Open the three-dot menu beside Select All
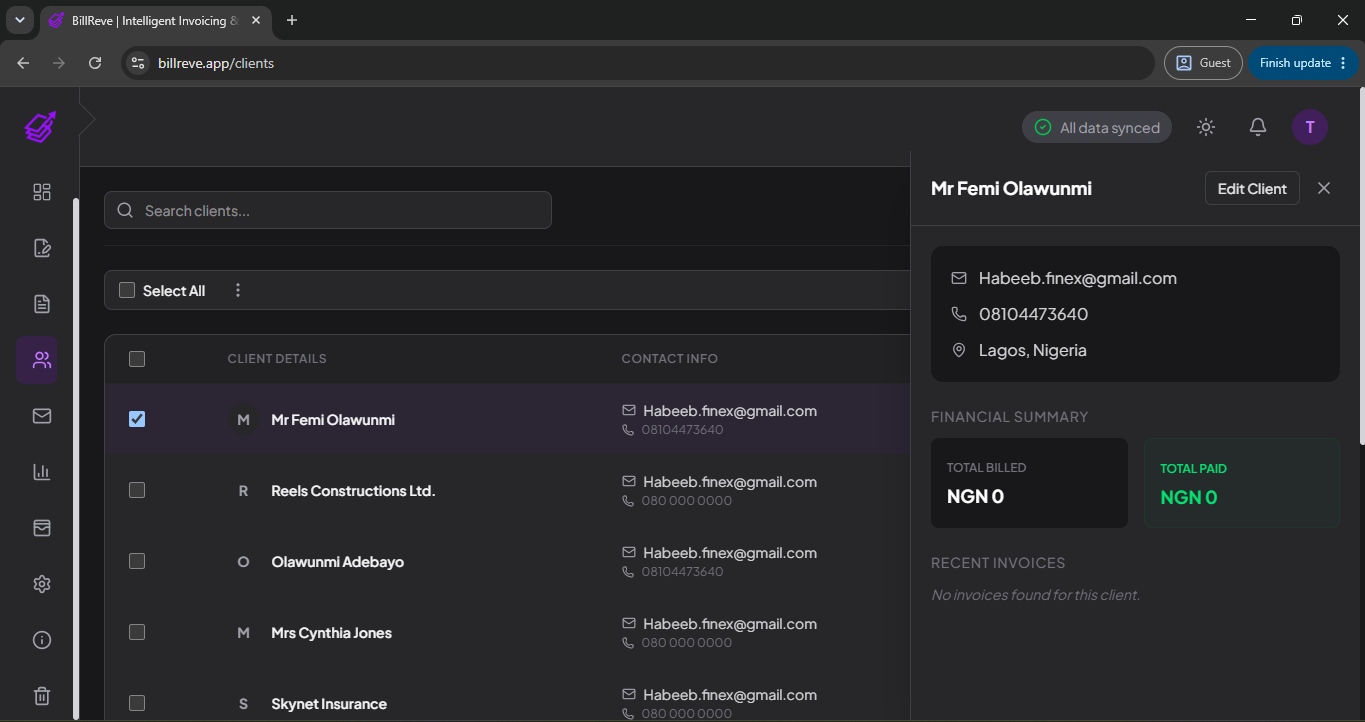The width and height of the screenshot is (1365, 722). (238, 290)
